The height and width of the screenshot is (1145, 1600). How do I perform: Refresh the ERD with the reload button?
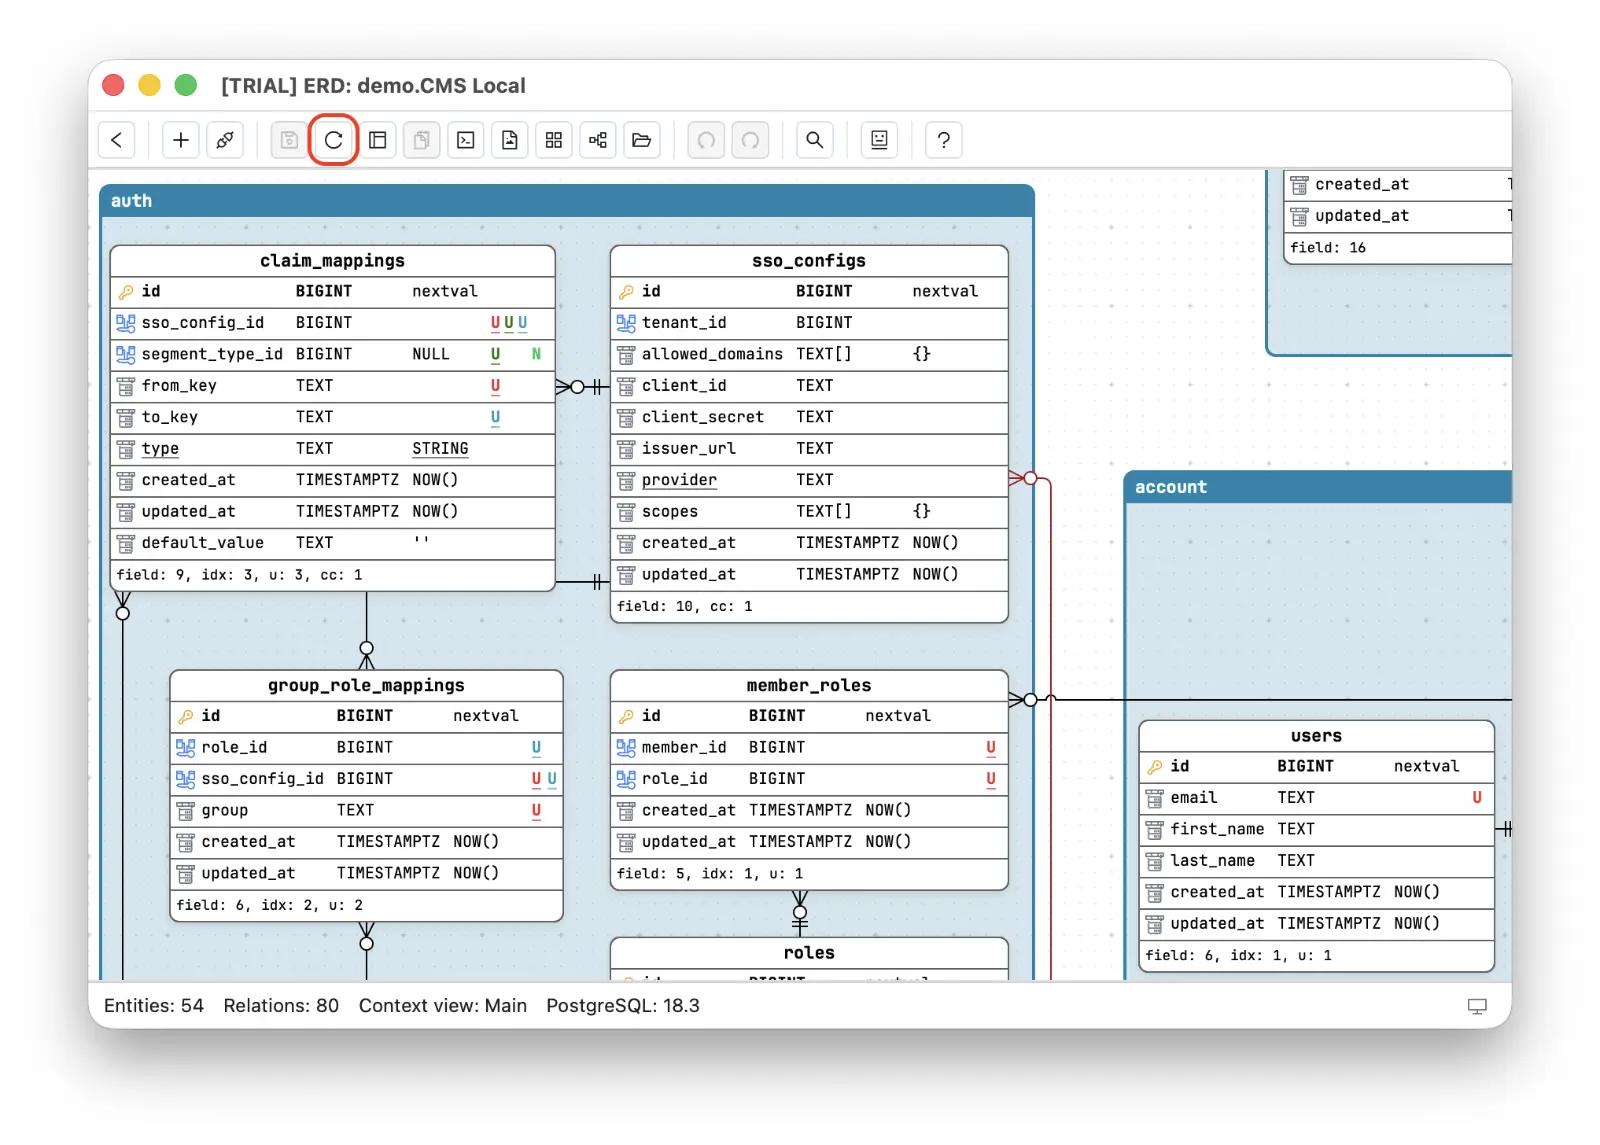tap(334, 140)
